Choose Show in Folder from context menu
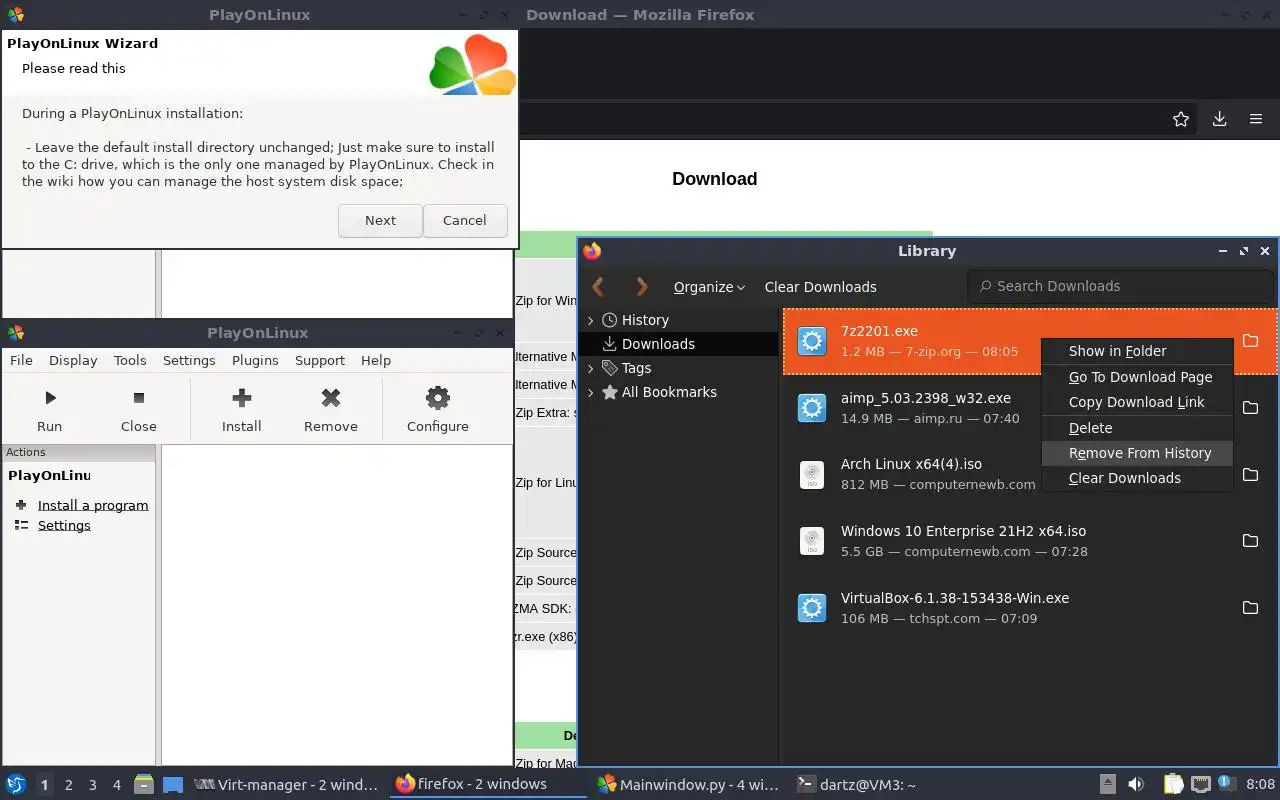1280x800 pixels. pos(1137,351)
